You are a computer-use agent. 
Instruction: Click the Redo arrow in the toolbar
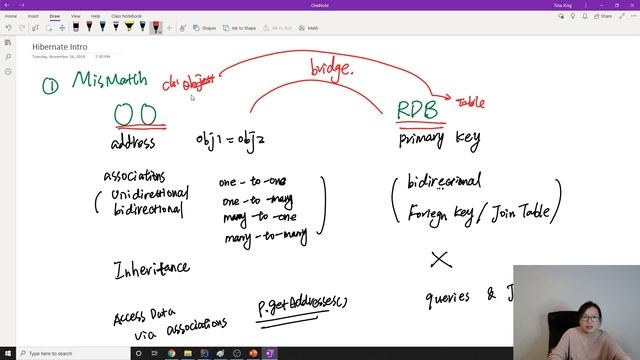point(22,28)
